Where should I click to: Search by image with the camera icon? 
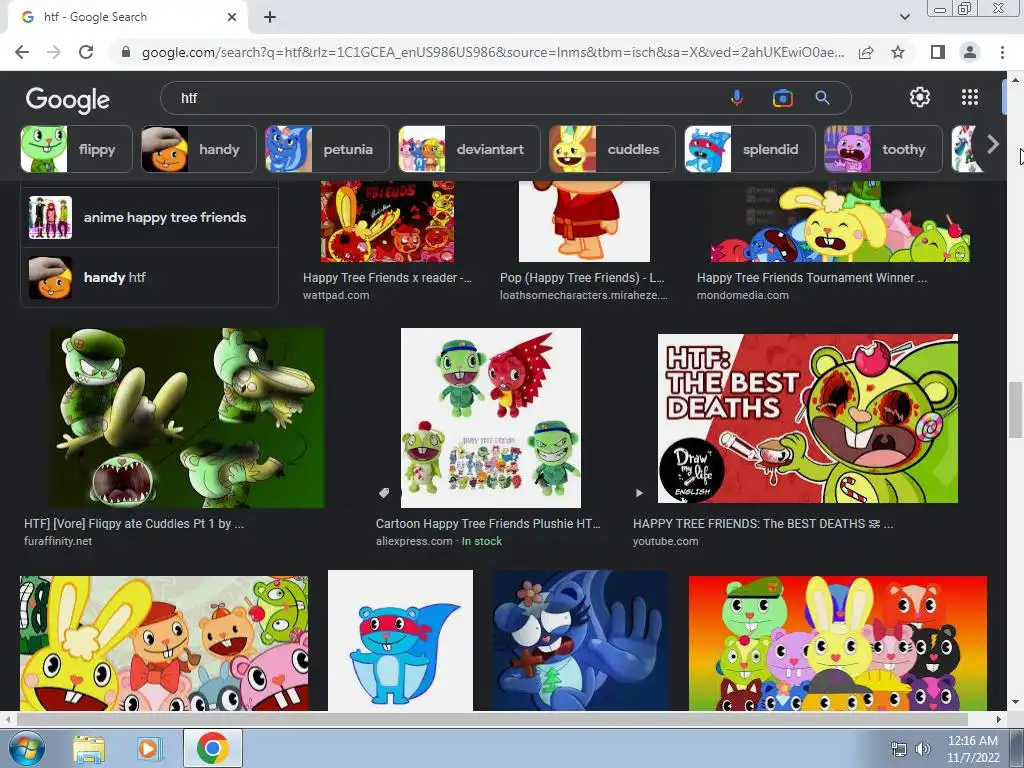point(782,98)
